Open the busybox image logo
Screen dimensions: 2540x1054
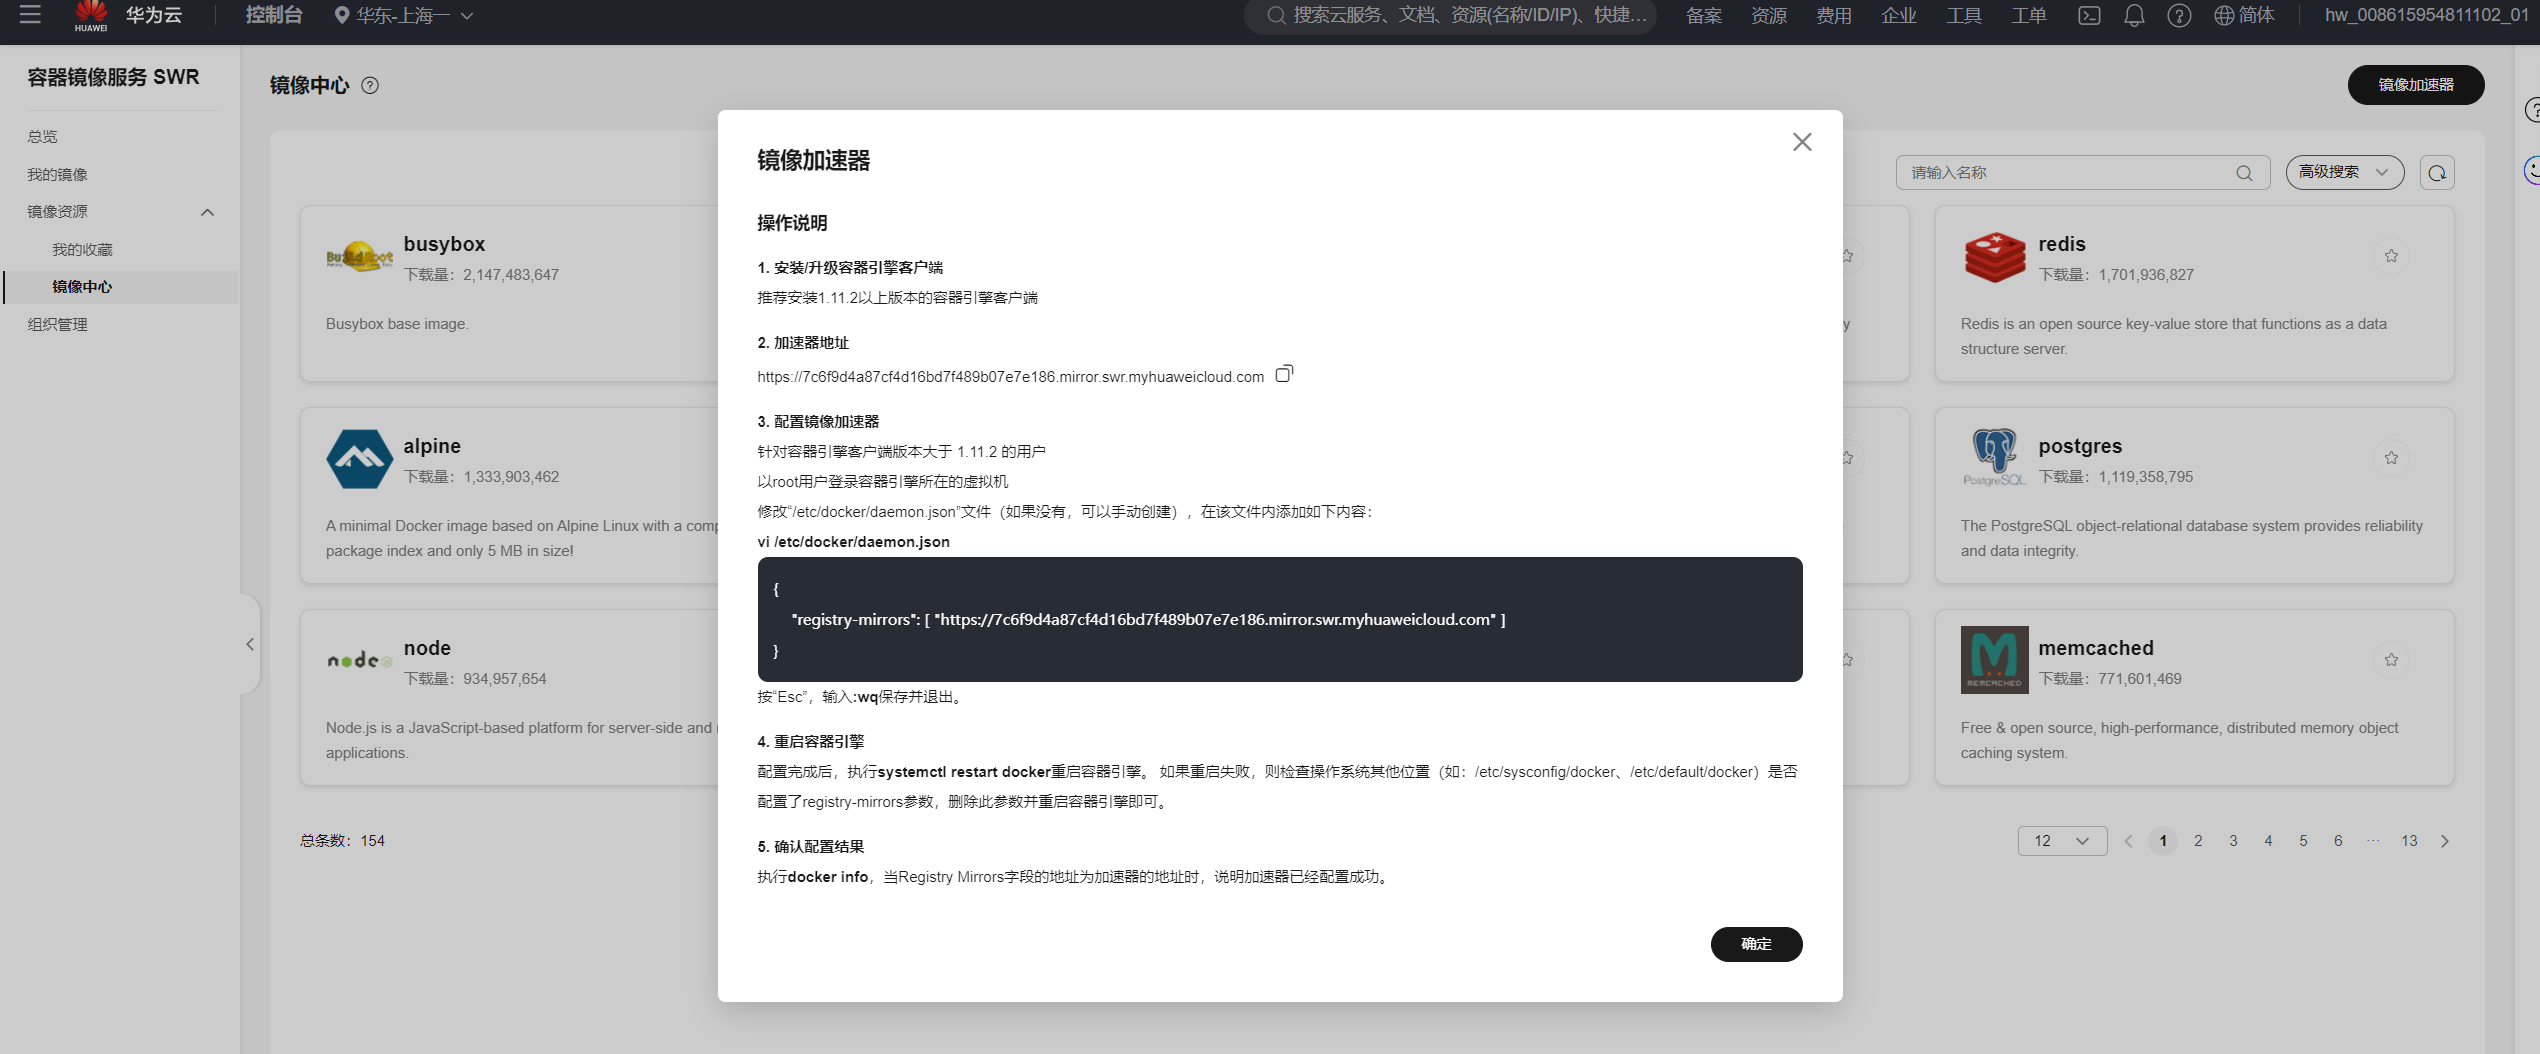click(359, 258)
